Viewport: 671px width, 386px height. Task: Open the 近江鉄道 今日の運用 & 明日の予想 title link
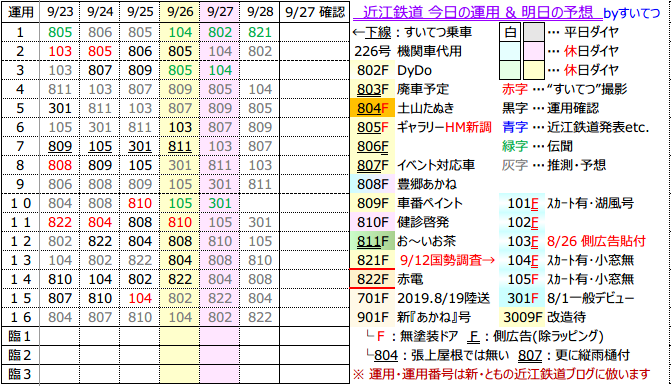tap(478, 13)
